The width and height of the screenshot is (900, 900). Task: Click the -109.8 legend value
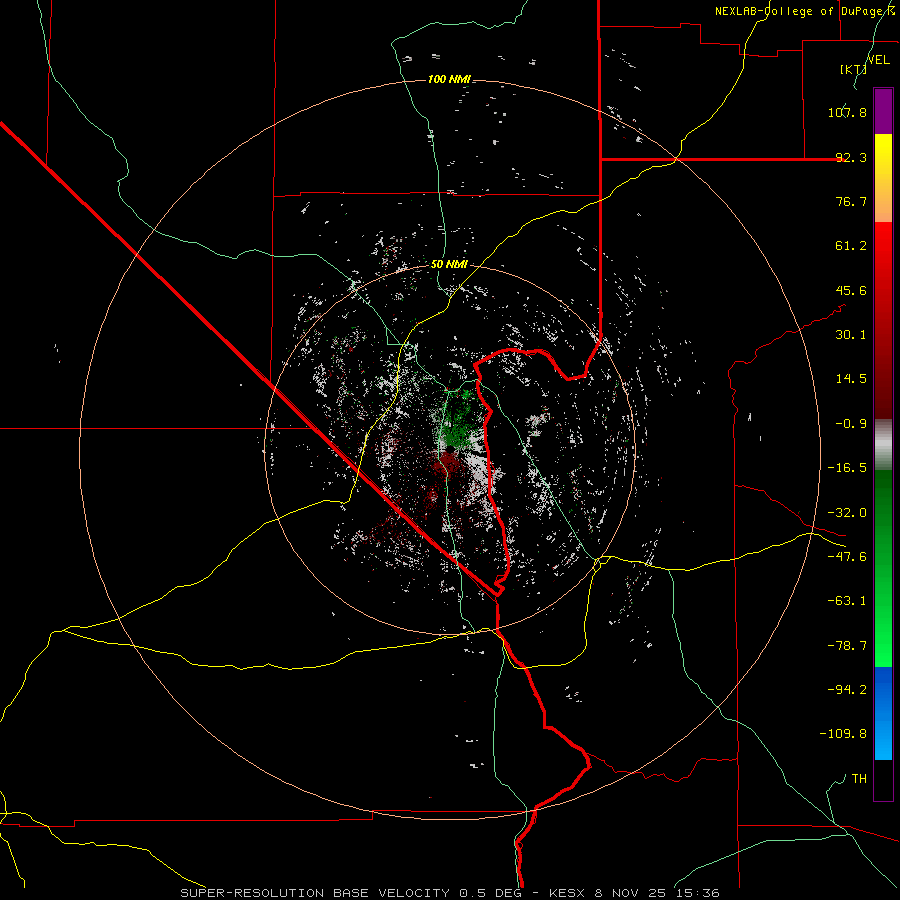click(843, 734)
